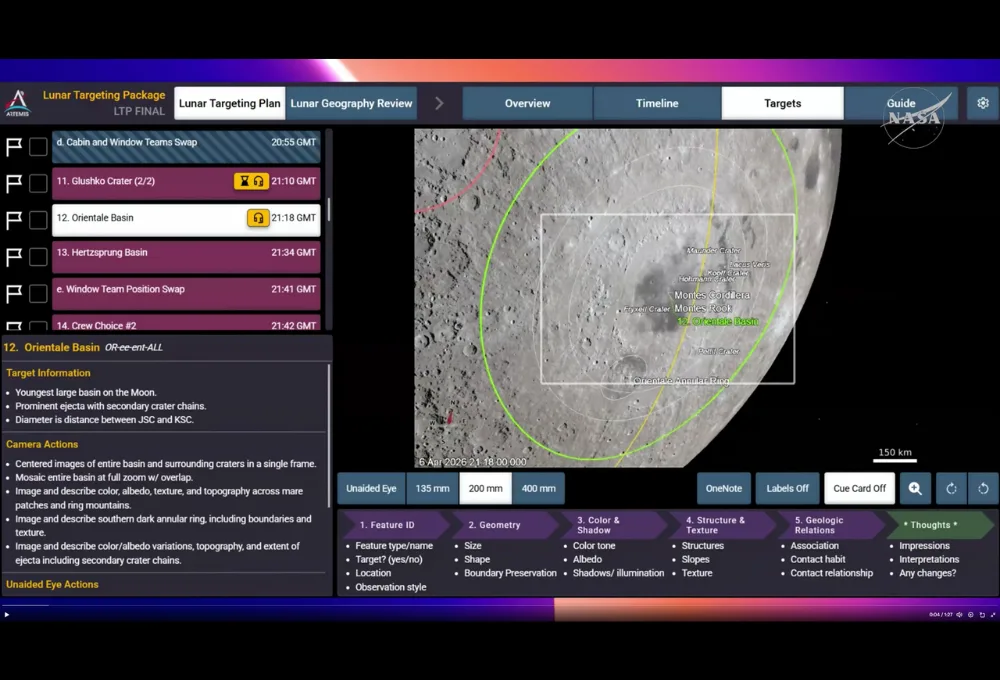Click the rotate counterclockwise map icon
Image resolution: width=1000 pixels, height=680 pixels.
tap(983, 488)
